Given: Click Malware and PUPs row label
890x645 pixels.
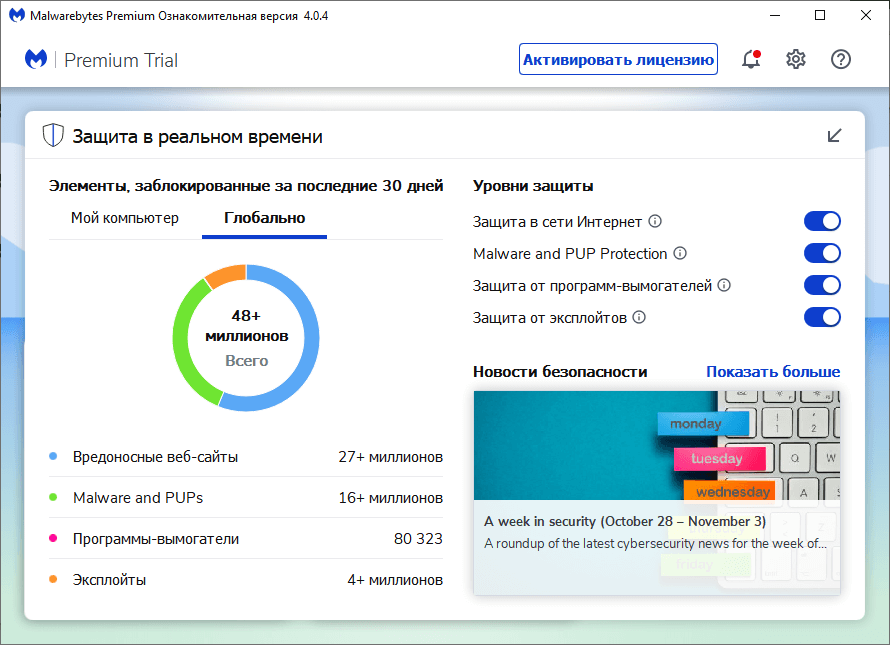Looking at the screenshot, I should pos(138,497).
